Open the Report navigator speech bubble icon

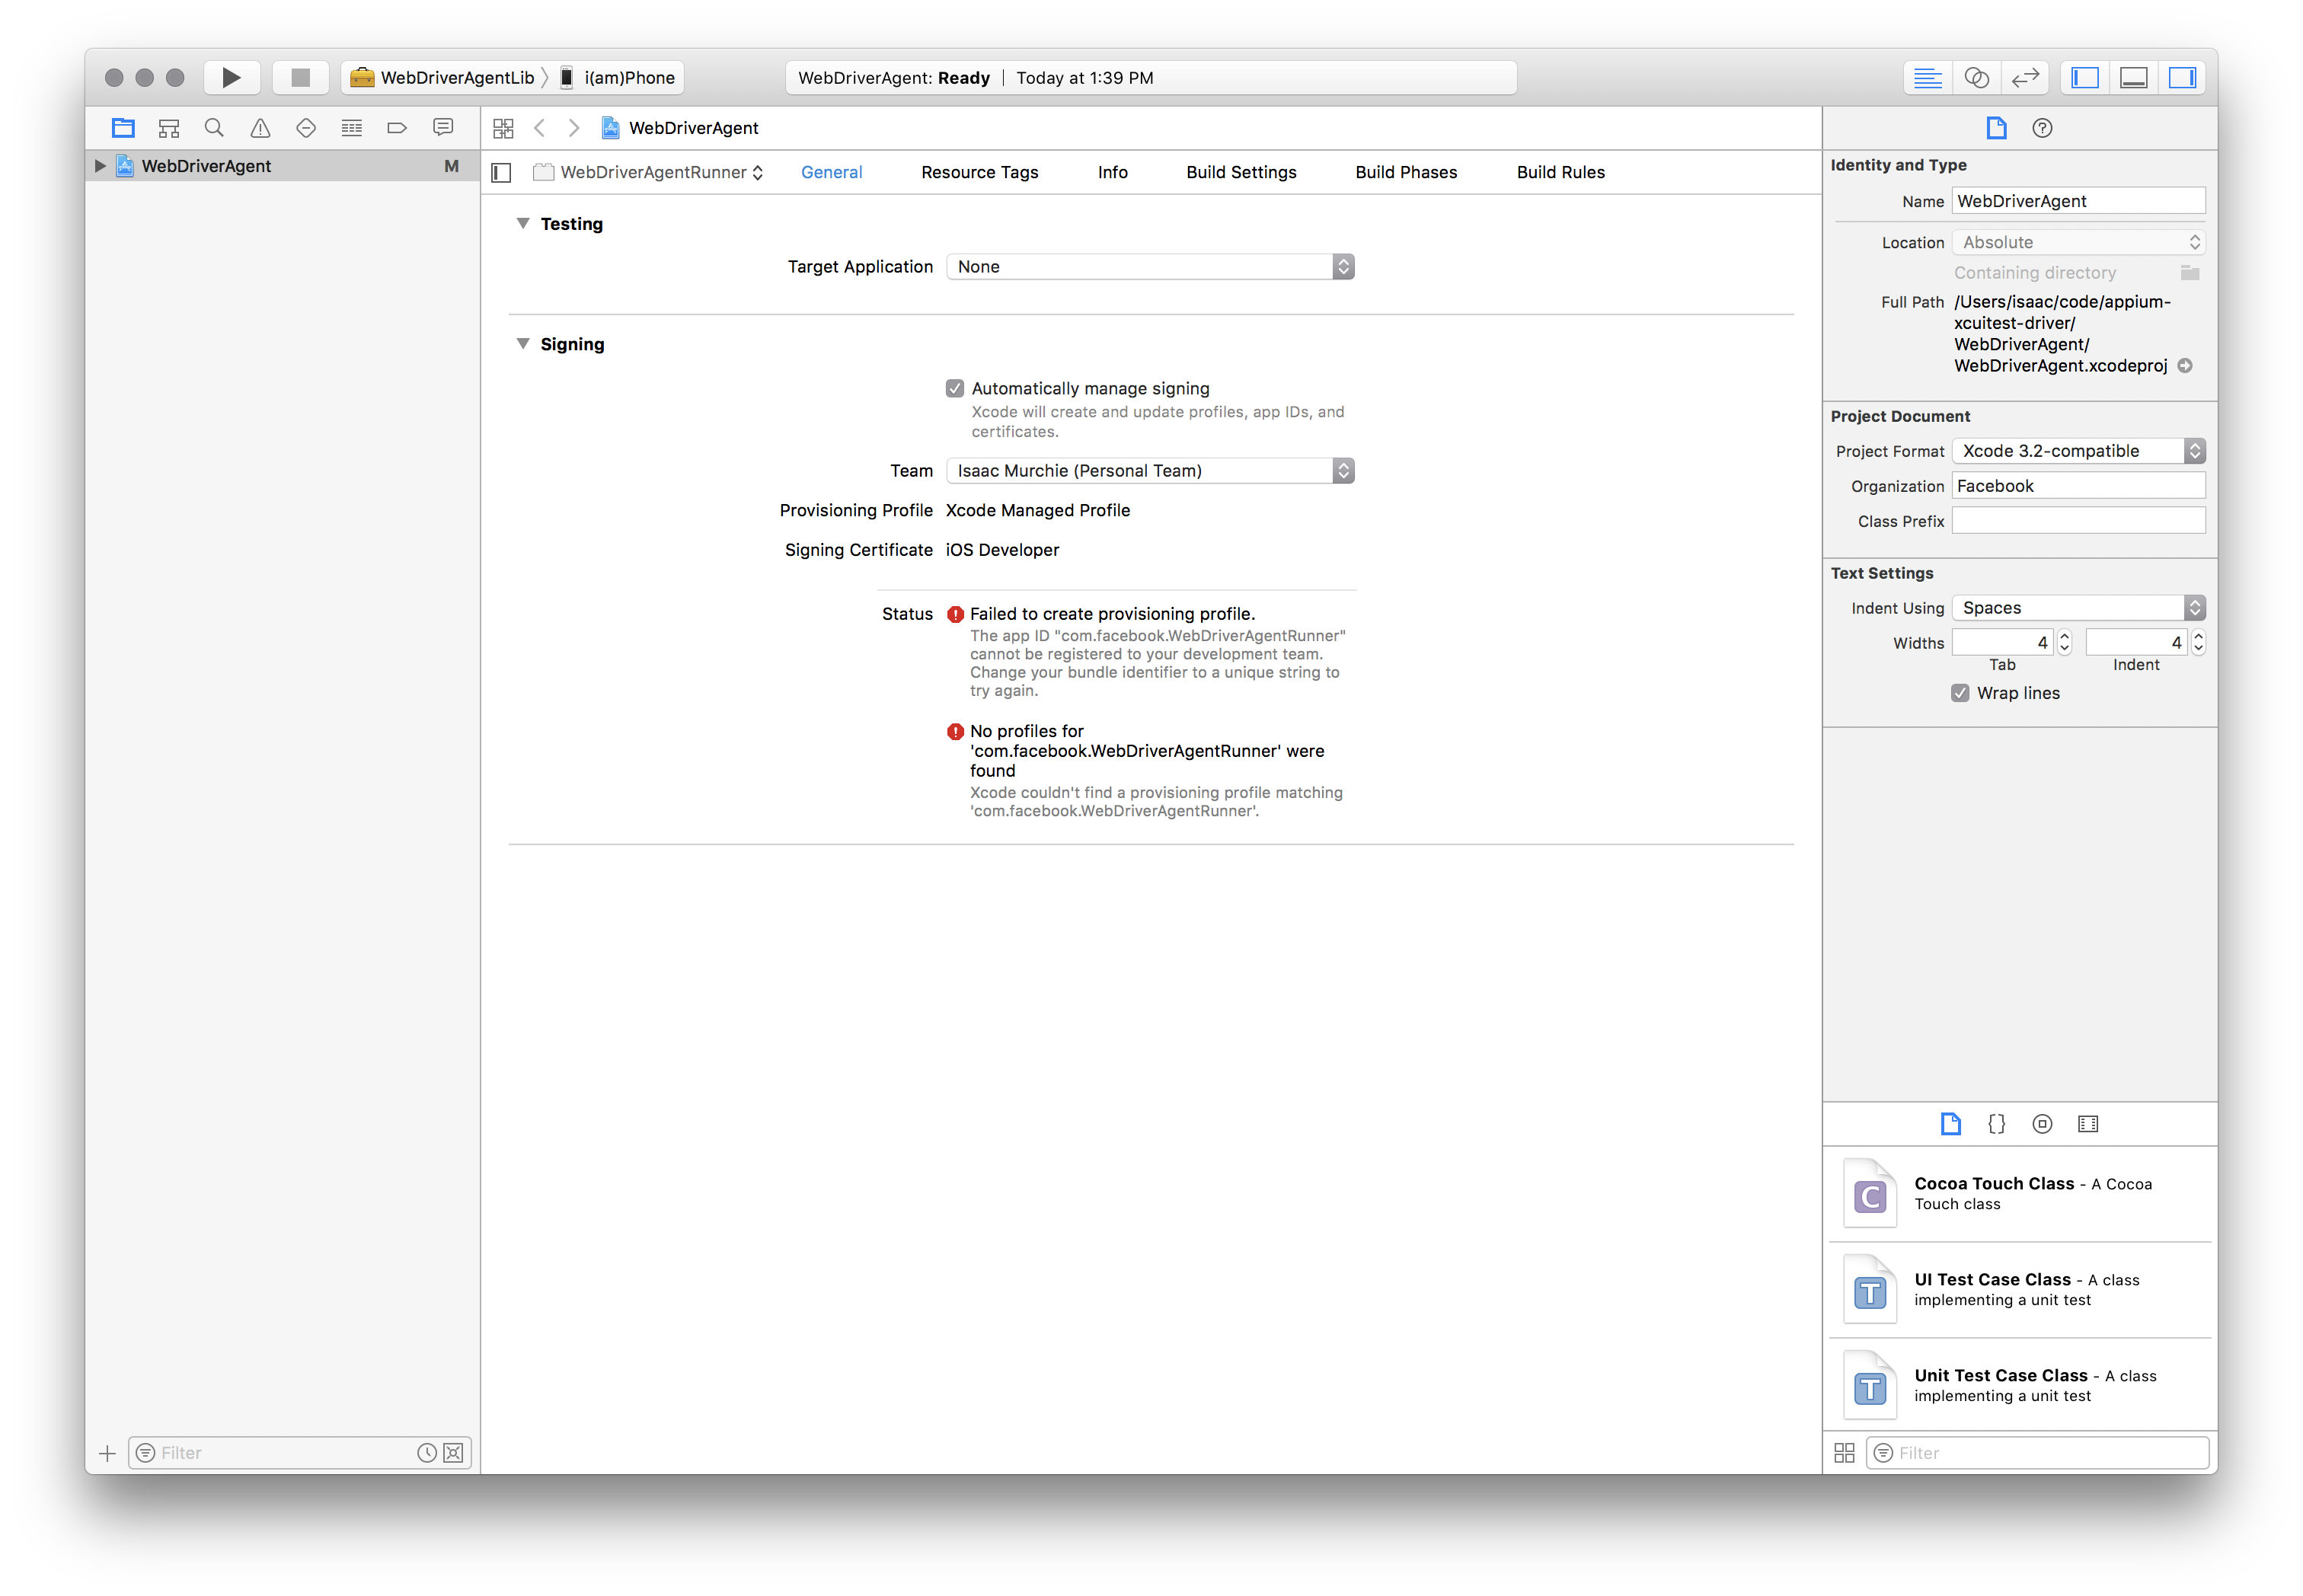[x=443, y=127]
